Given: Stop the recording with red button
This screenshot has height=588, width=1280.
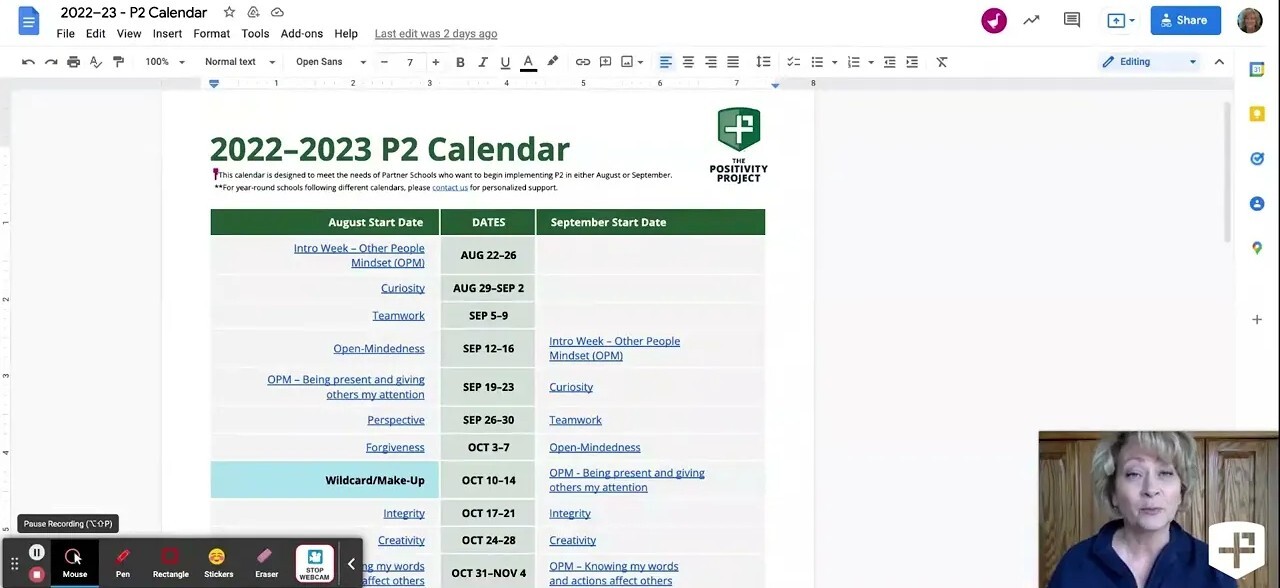Looking at the screenshot, I should 37,574.
